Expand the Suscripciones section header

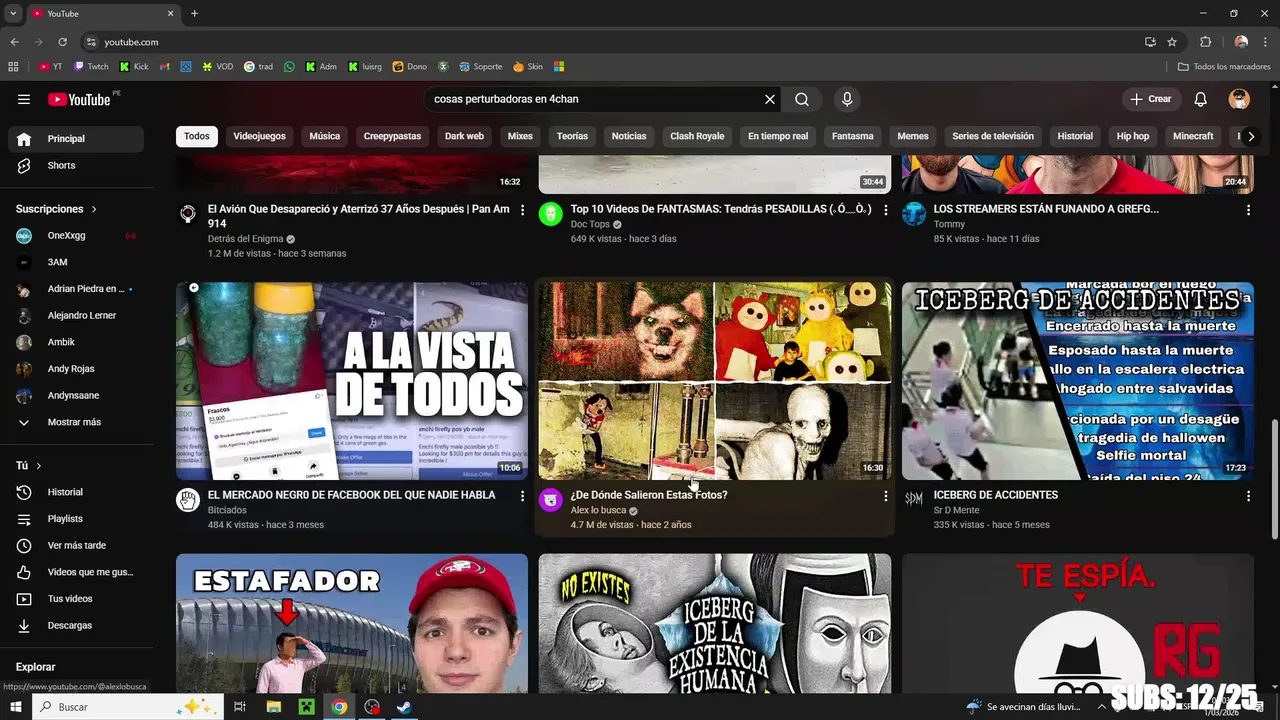click(56, 209)
